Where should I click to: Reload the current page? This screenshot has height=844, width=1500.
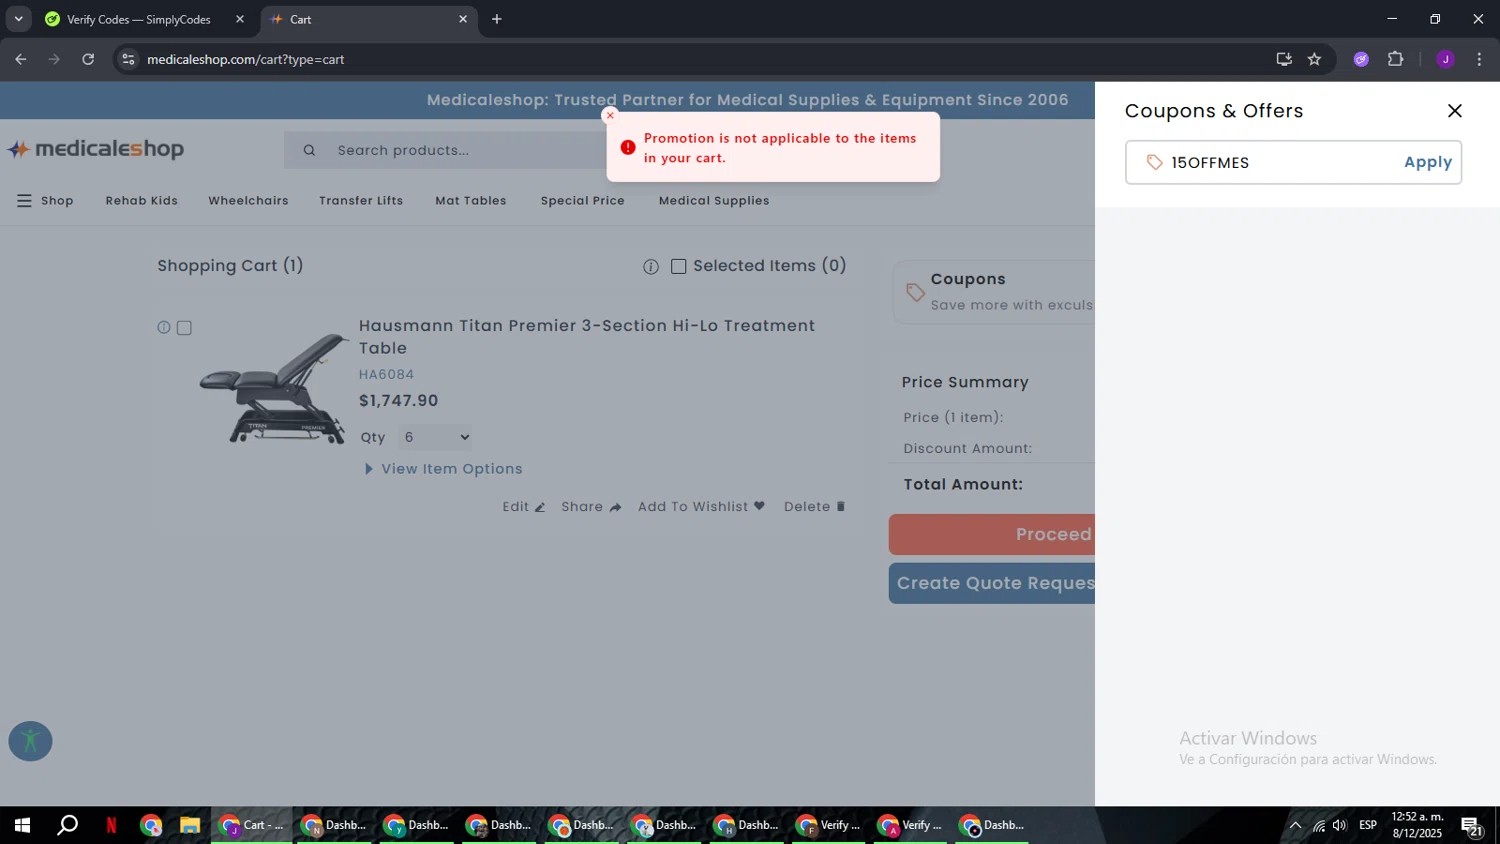click(88, 59)
